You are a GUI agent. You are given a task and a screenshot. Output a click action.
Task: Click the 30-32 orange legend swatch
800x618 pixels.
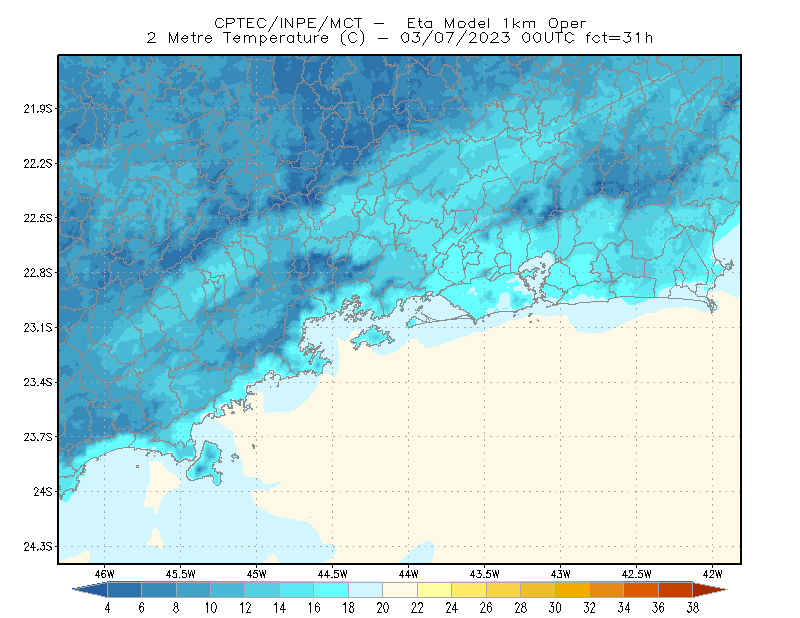pyautogui.click(x=572, y=590)
